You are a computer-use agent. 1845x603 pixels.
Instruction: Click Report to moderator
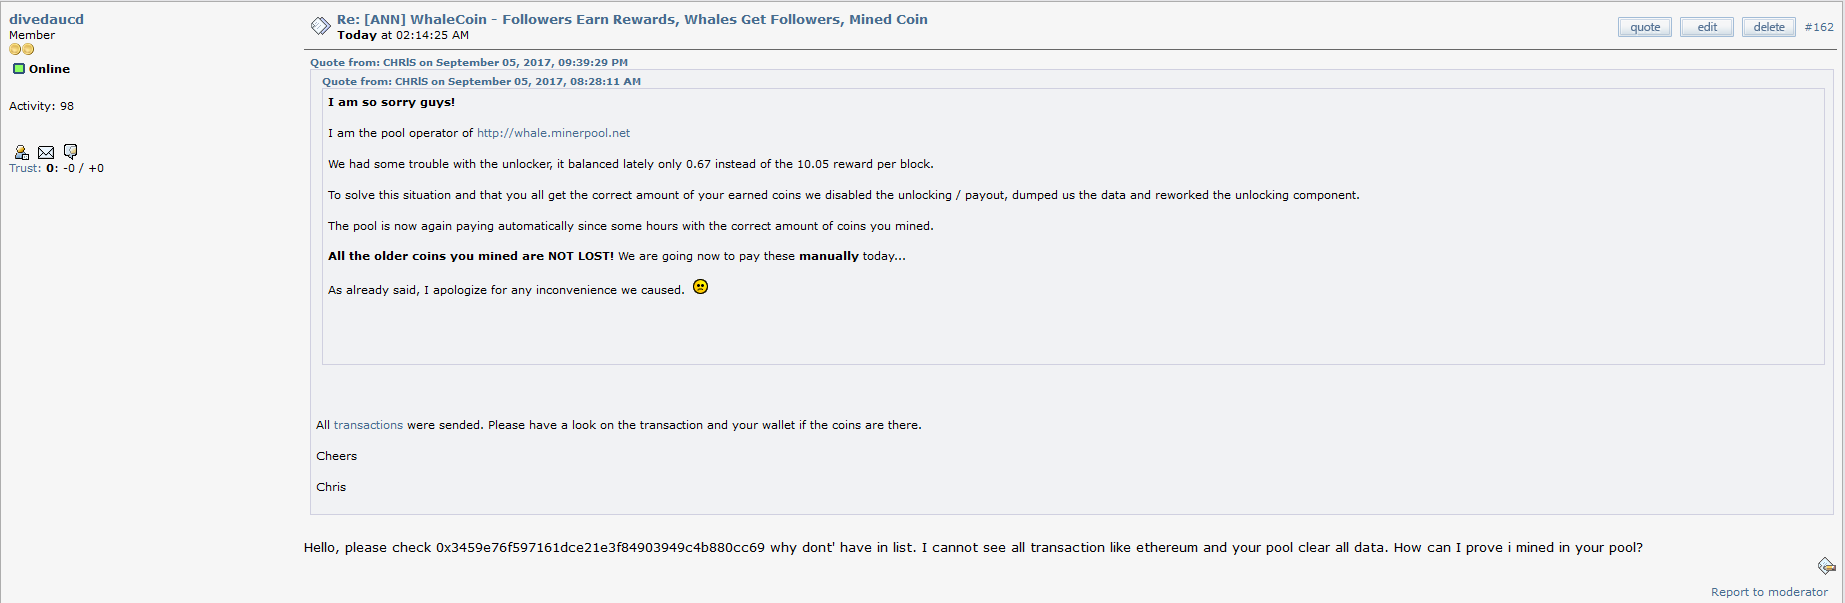coord(1769,592)
